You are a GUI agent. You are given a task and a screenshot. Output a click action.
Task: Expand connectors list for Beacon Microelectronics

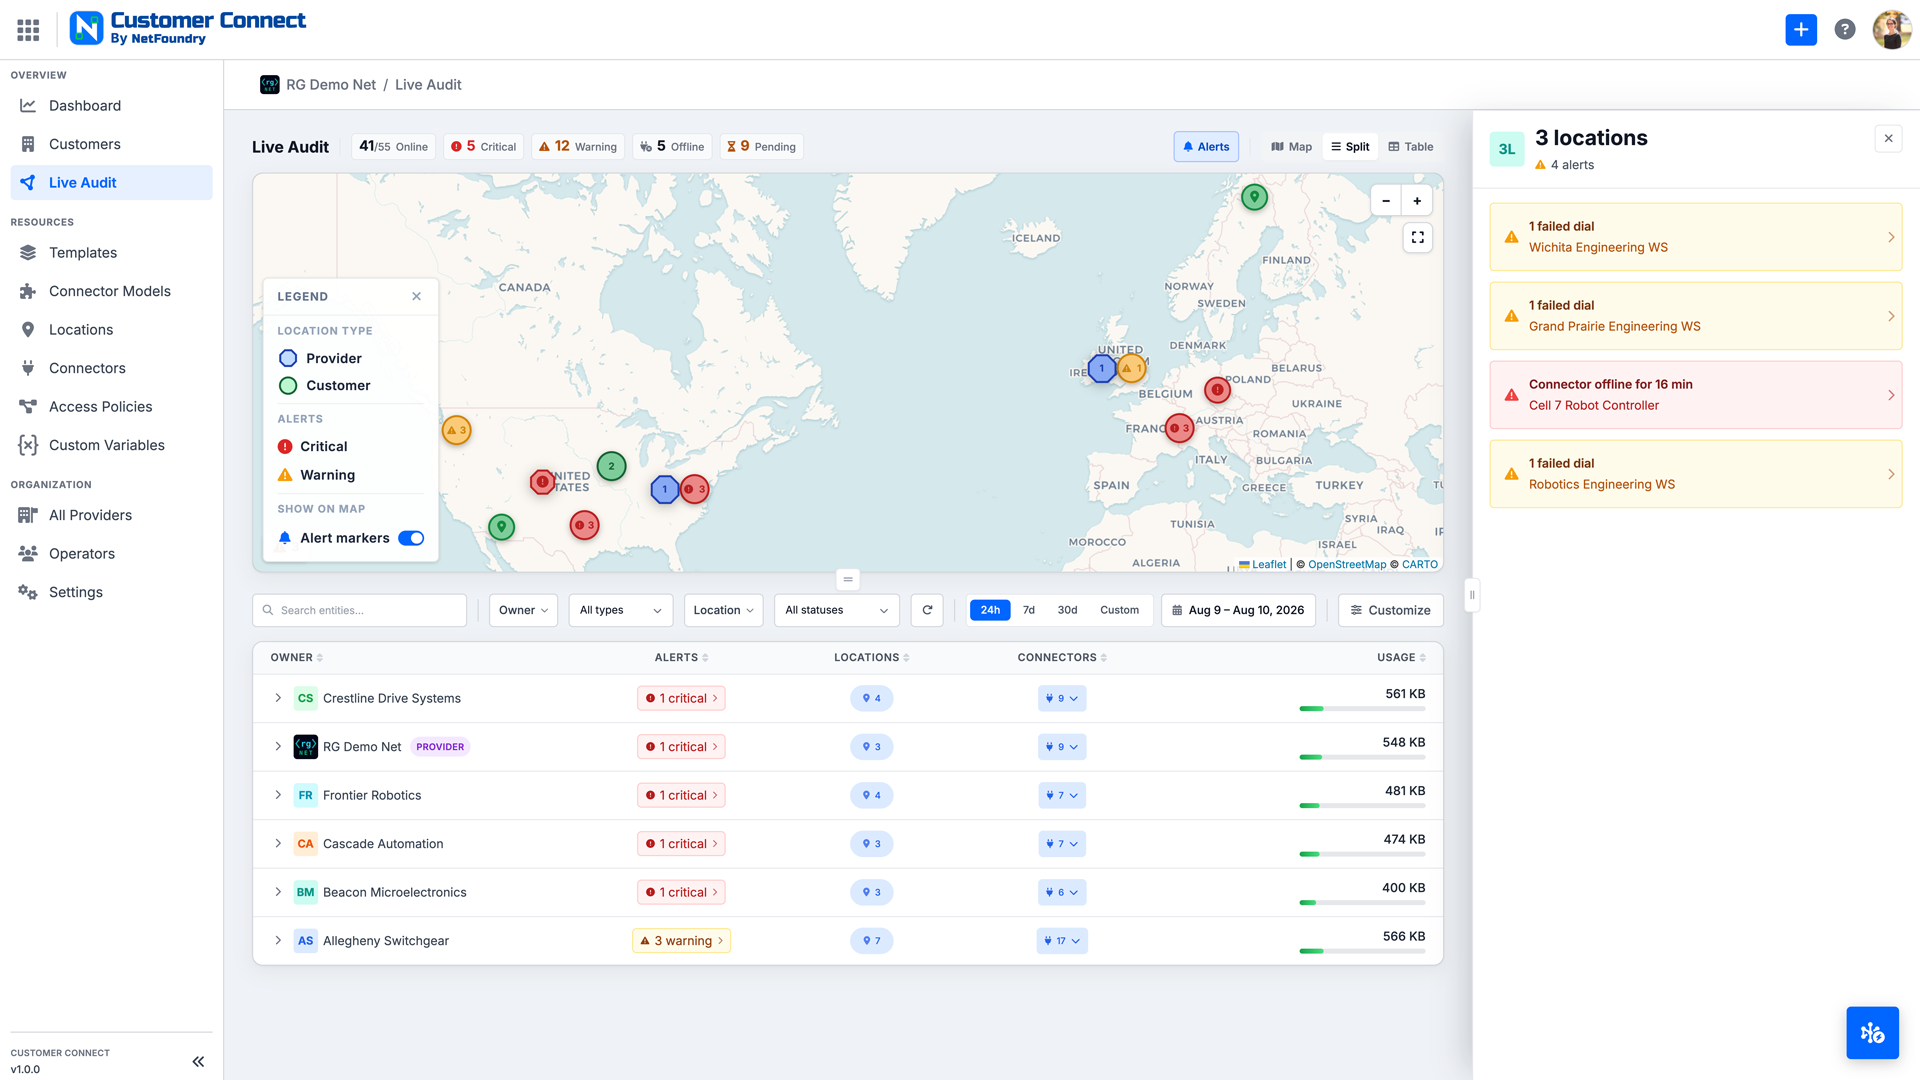tap(1062, 892)
